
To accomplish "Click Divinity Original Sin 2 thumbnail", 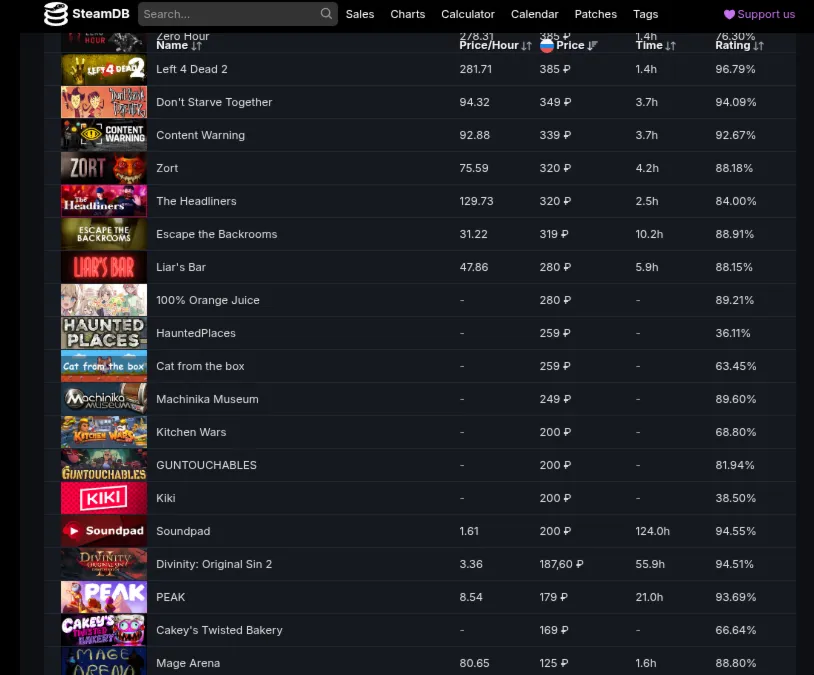I will (104, 564).
